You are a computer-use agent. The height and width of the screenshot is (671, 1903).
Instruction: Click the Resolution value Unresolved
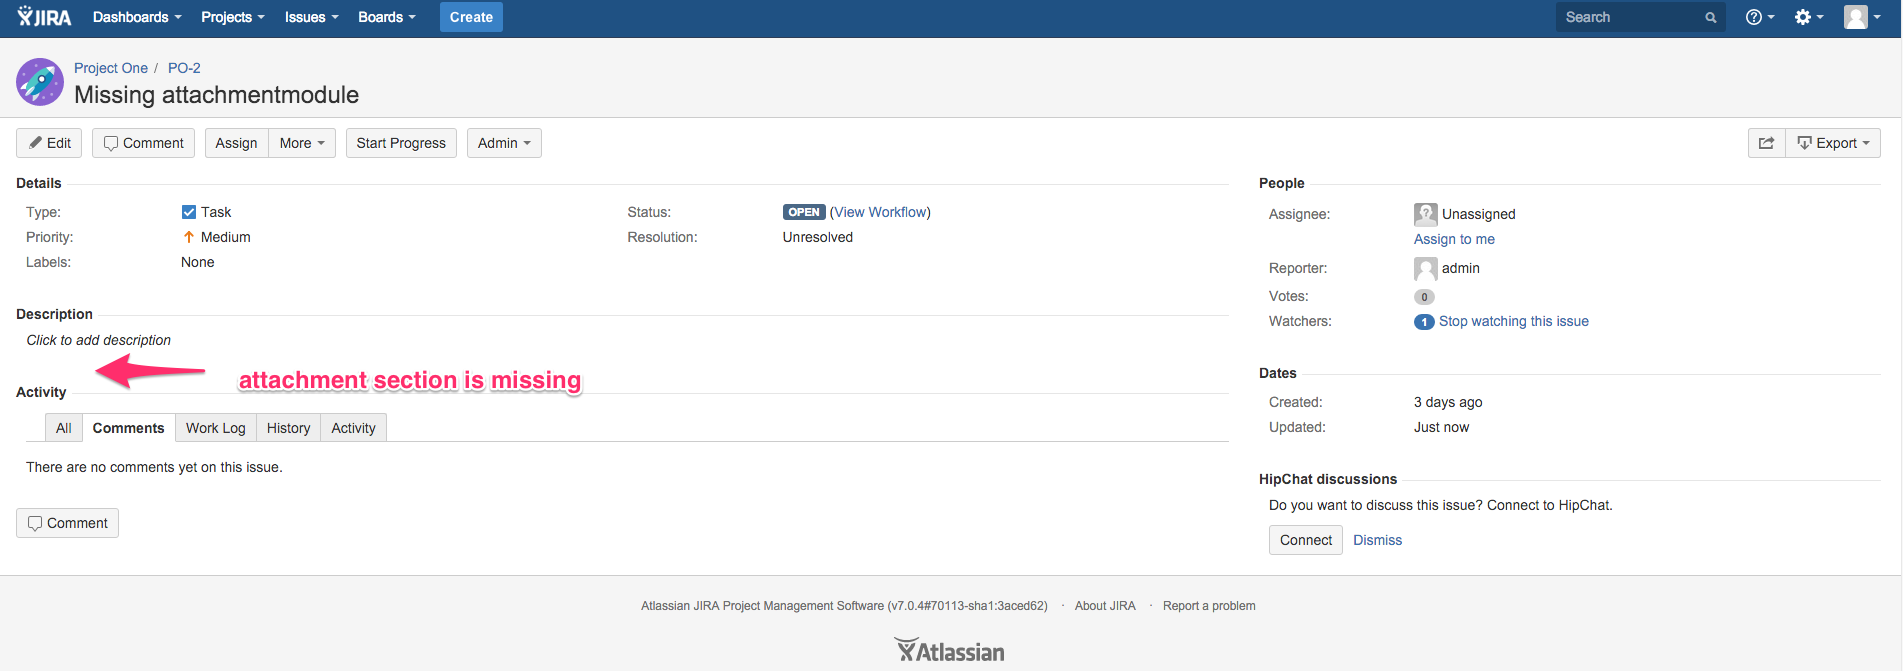tap(818, 237)
